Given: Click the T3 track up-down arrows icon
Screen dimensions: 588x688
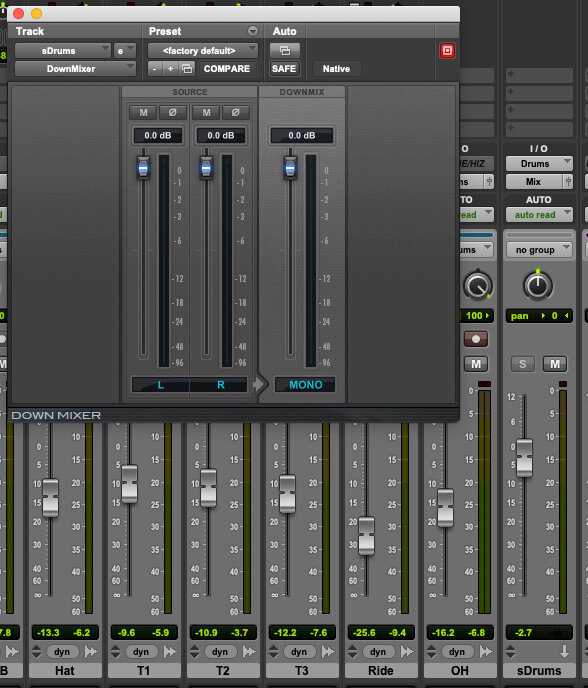Looking at the screenshot, I should (x=273, y=652).
